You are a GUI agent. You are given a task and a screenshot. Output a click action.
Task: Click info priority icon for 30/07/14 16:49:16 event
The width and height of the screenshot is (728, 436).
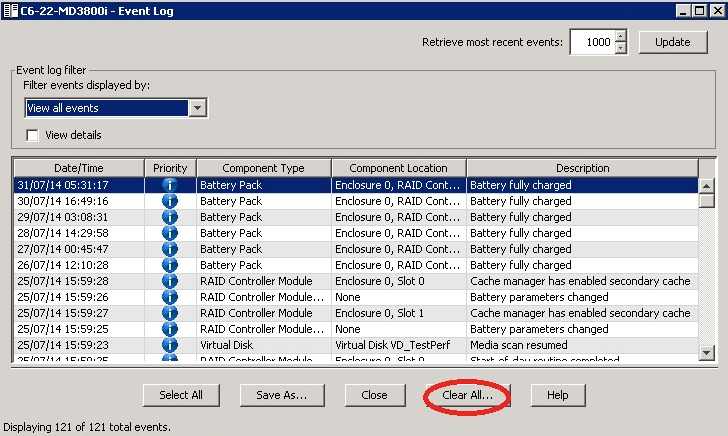click(x=170, y=201)
